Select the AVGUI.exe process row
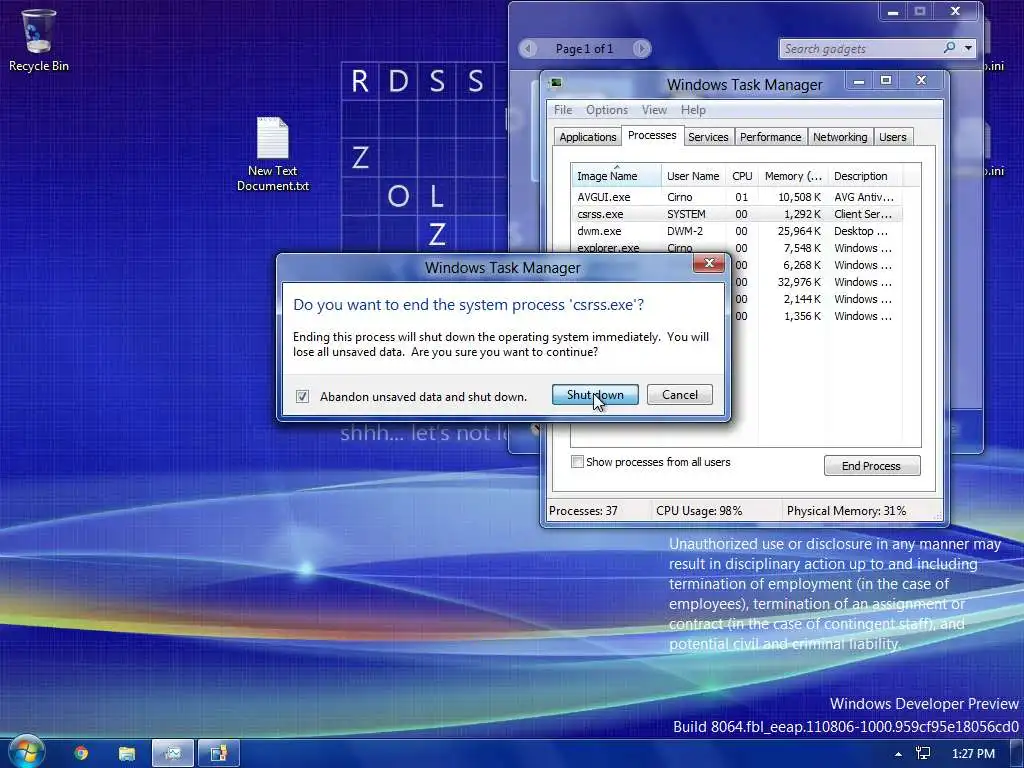Image resolution: width=1024 pixels, height=768 pixels. (736, 197)
